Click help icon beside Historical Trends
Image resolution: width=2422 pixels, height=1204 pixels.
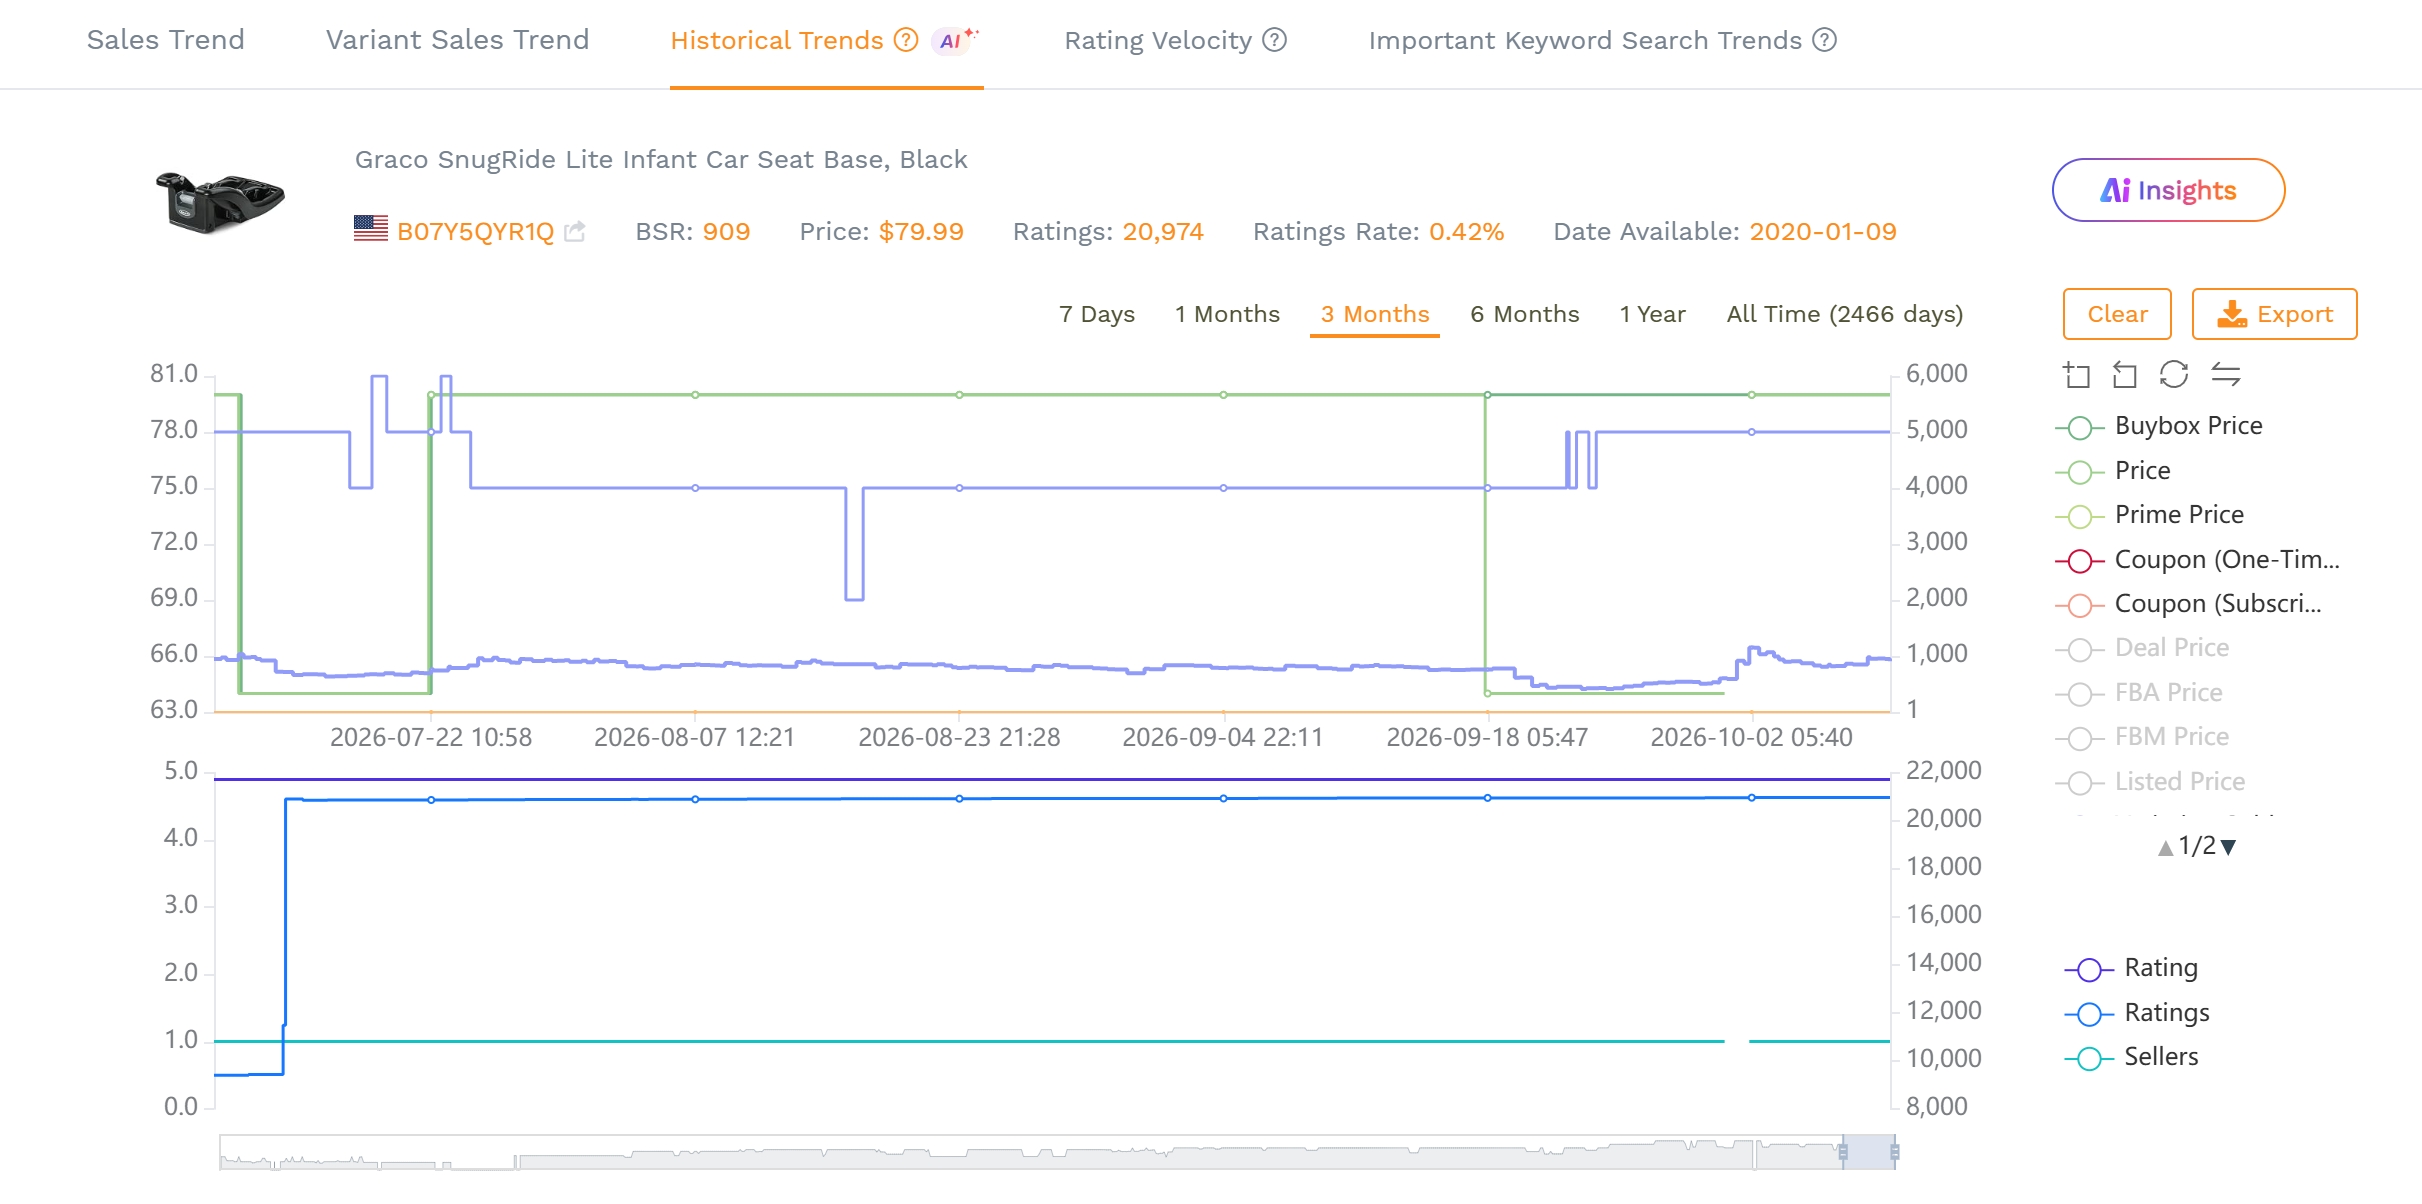(x=906, y=40)
